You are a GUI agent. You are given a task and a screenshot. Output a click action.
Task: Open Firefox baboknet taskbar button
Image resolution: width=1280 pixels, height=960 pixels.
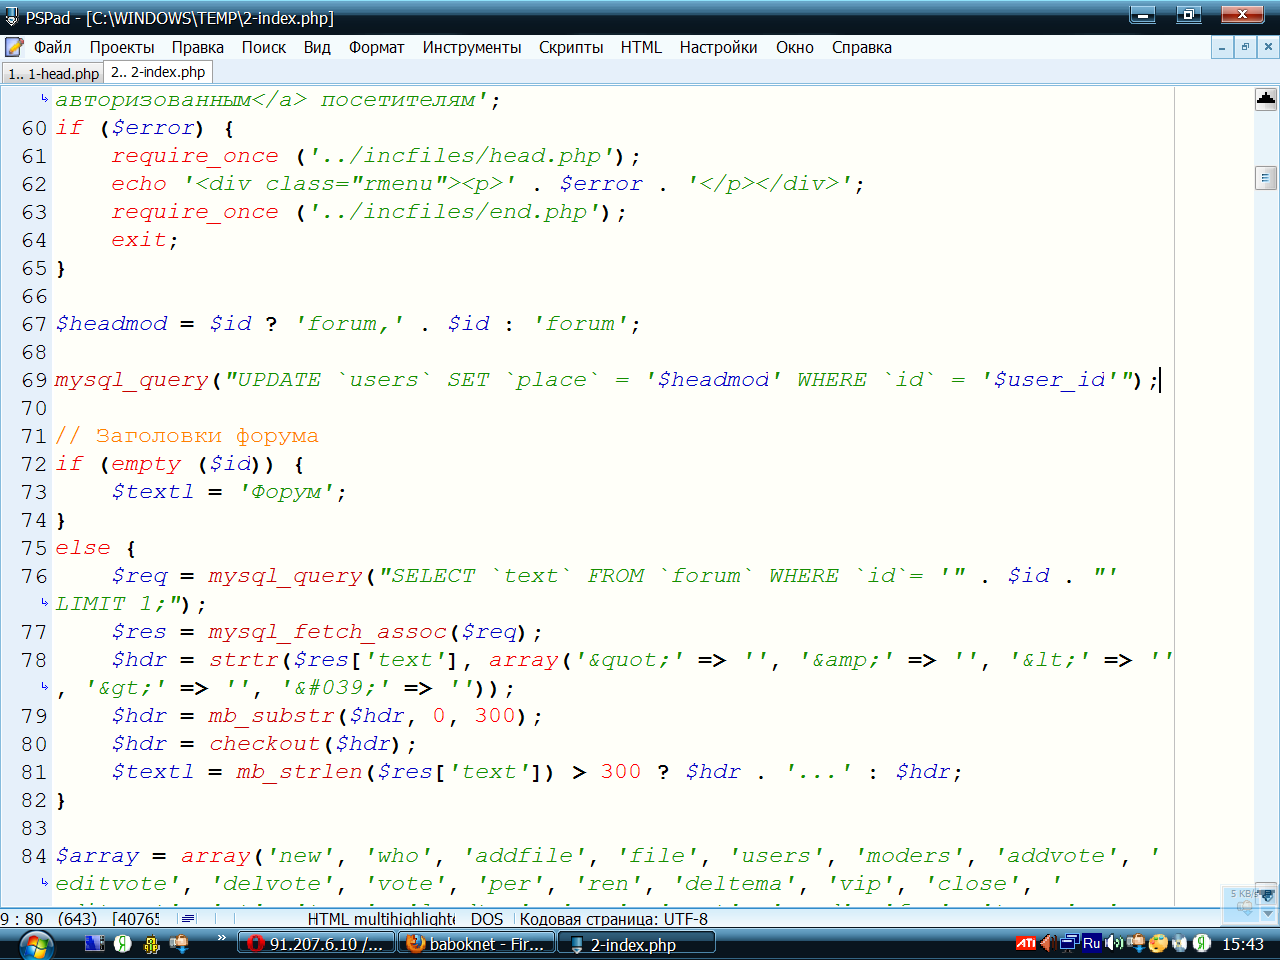click(477, 944)
